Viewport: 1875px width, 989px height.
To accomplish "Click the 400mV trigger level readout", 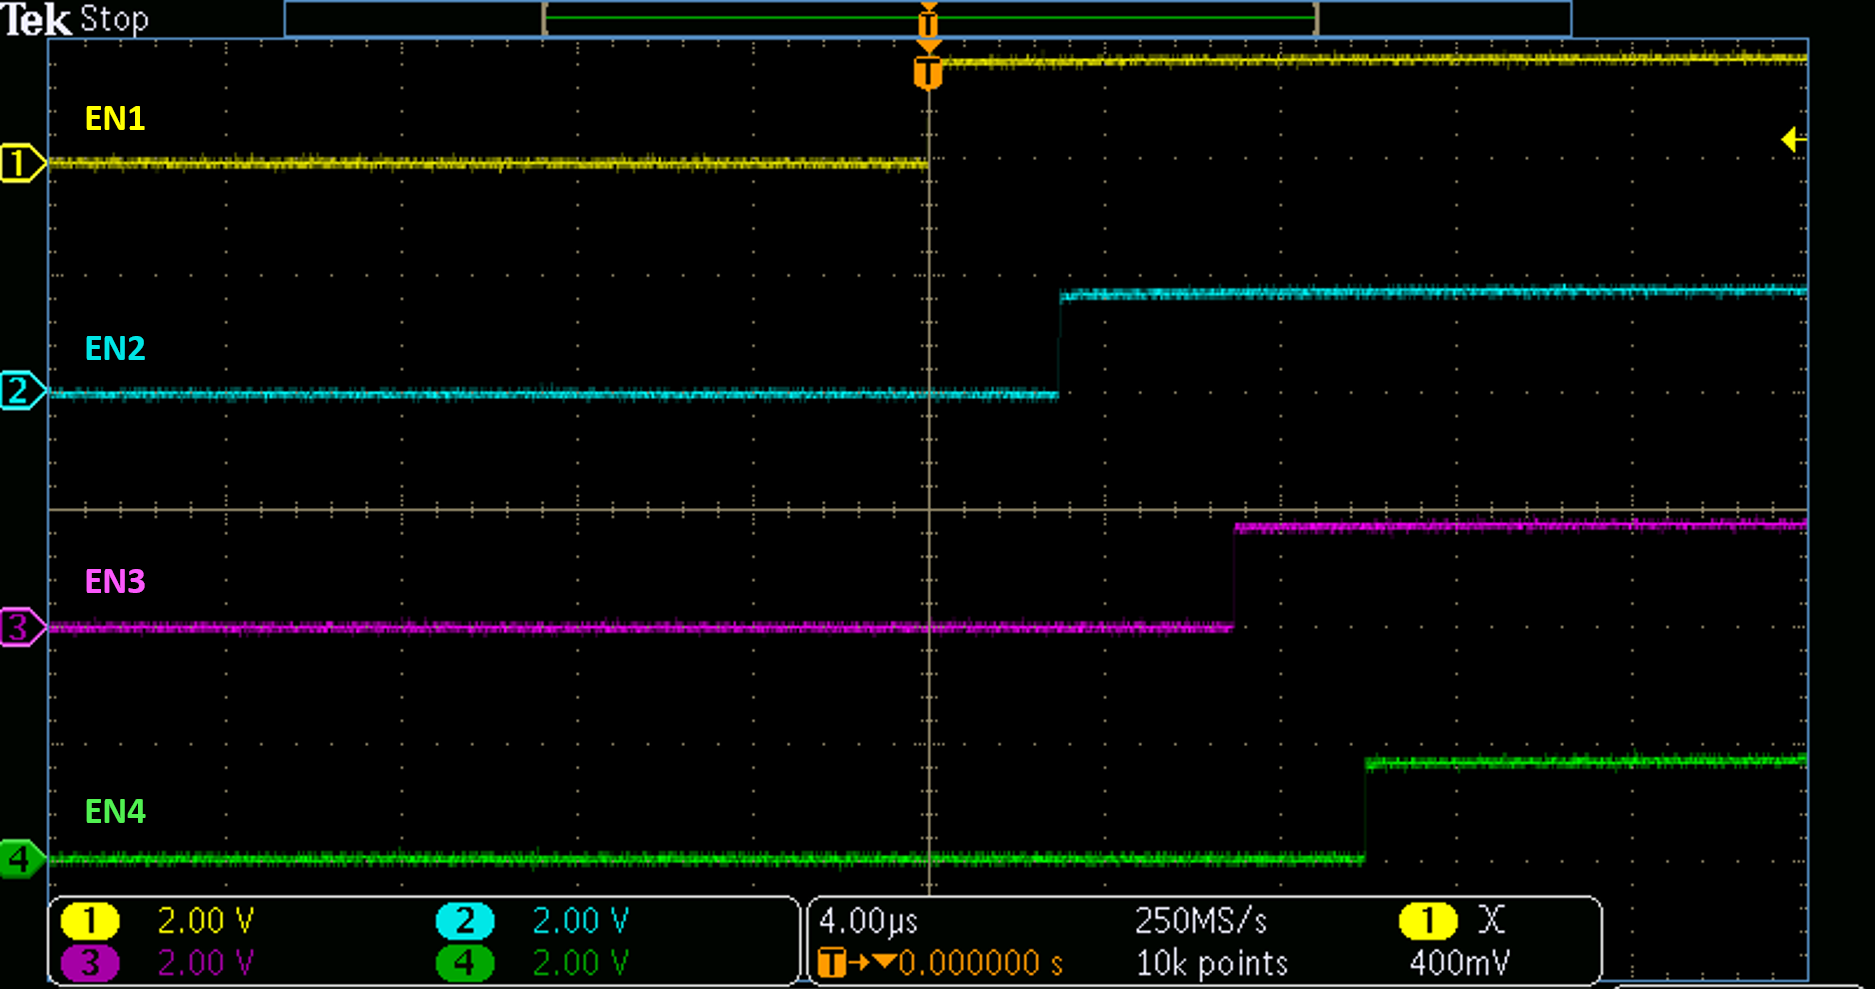I will (1459, 963).
